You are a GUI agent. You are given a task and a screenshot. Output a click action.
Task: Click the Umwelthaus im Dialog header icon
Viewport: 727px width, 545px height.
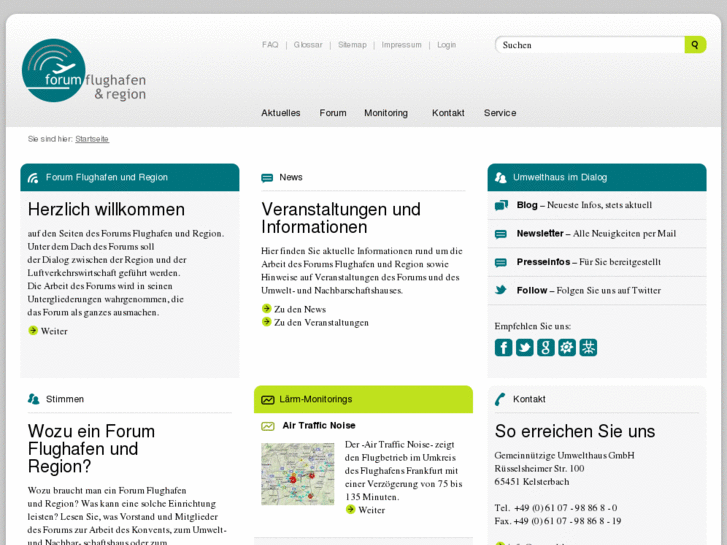[501, 178]
